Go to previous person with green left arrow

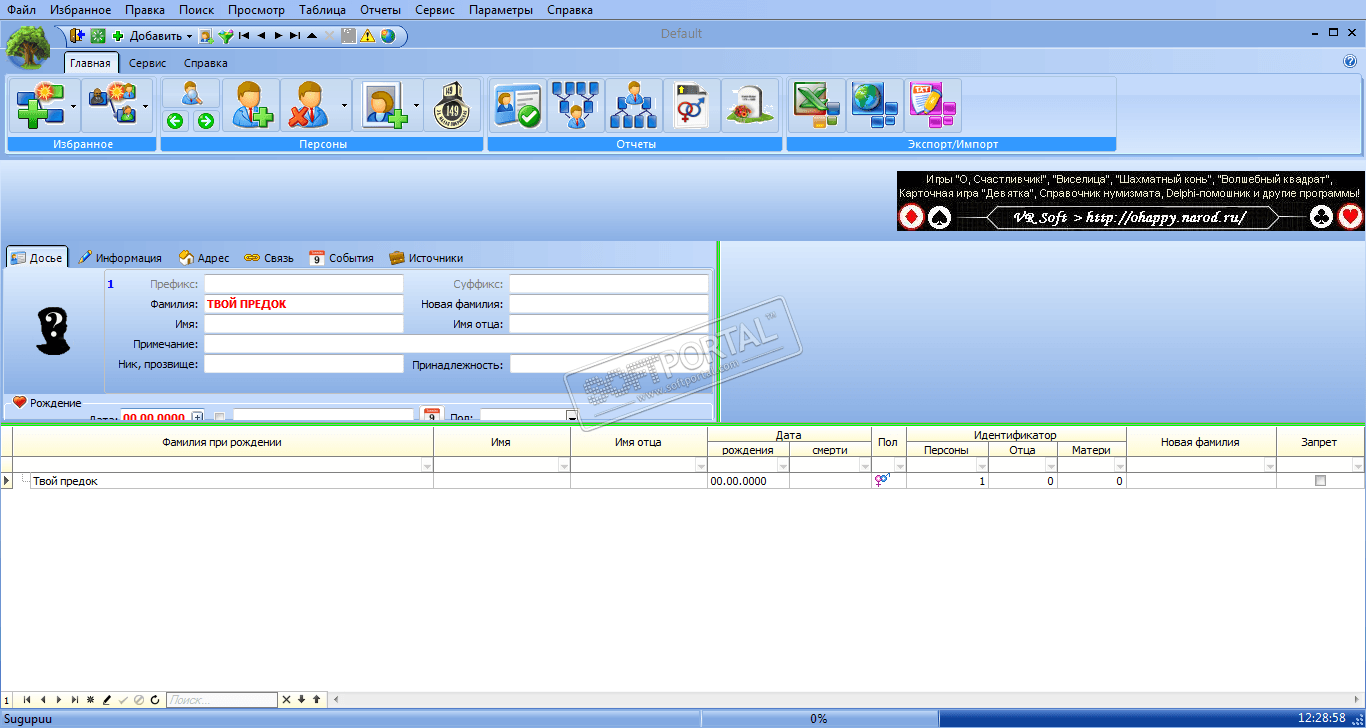coord(176,121)
